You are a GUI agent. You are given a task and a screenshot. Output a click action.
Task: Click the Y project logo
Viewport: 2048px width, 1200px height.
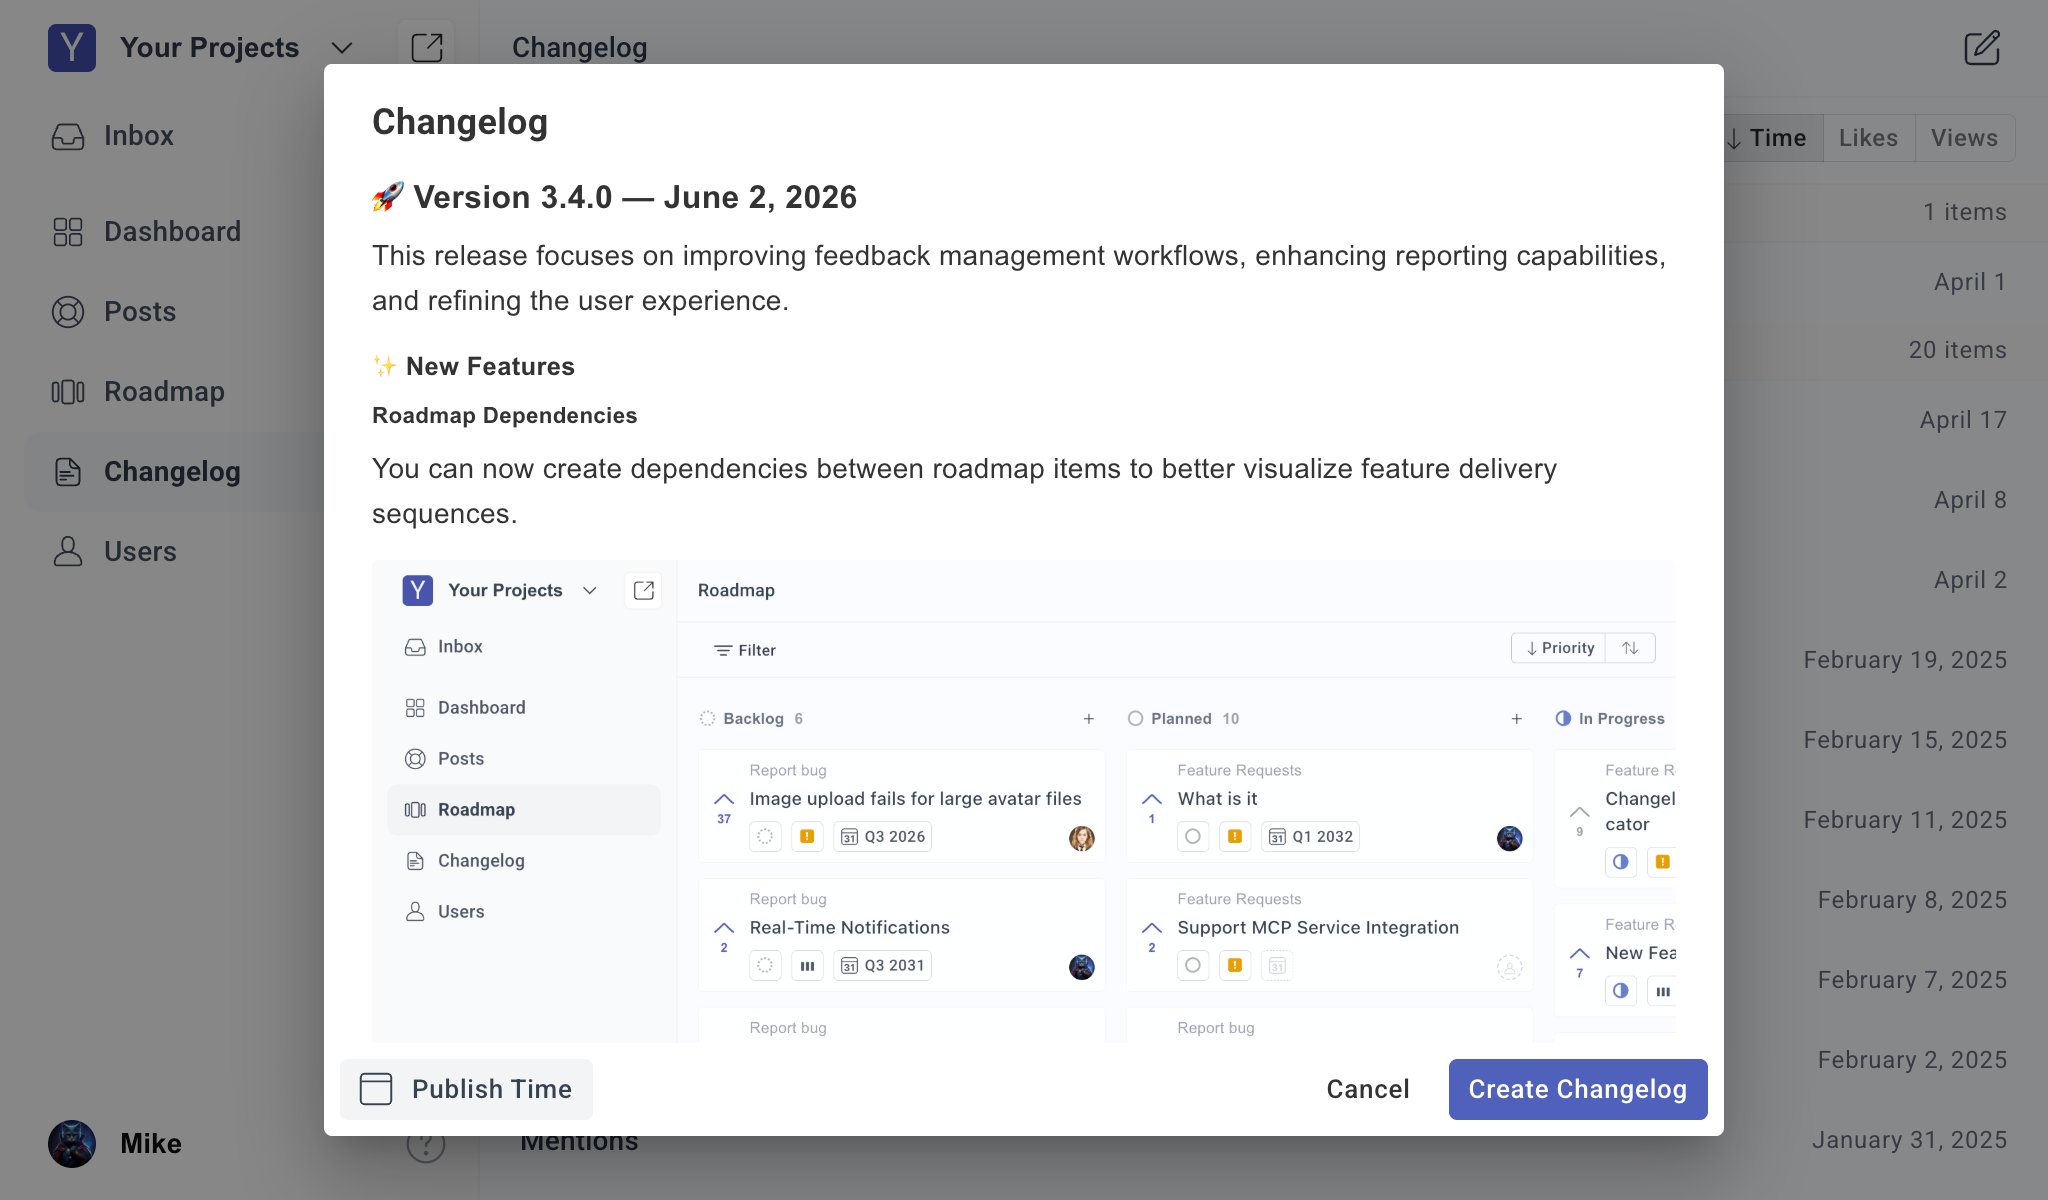[72, 48]
